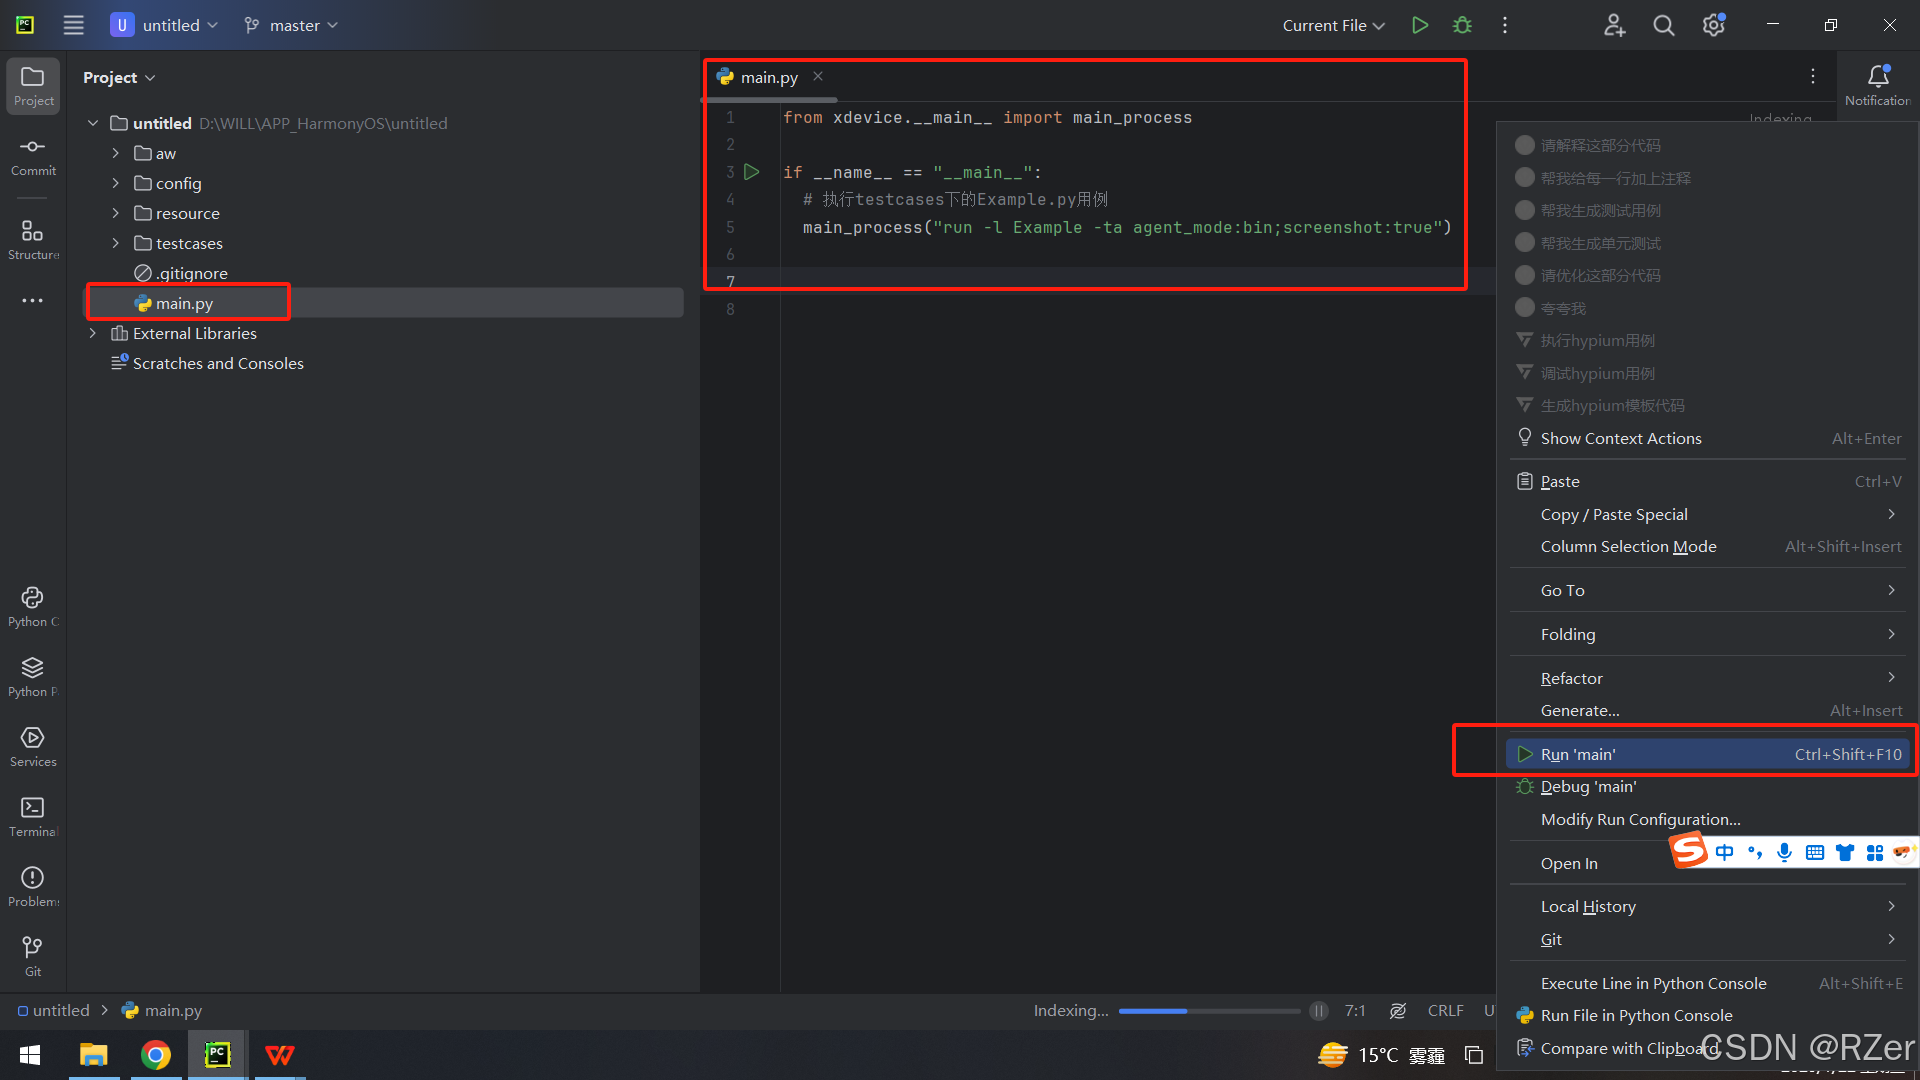Expand the resource folder

(x=116, y=213)
